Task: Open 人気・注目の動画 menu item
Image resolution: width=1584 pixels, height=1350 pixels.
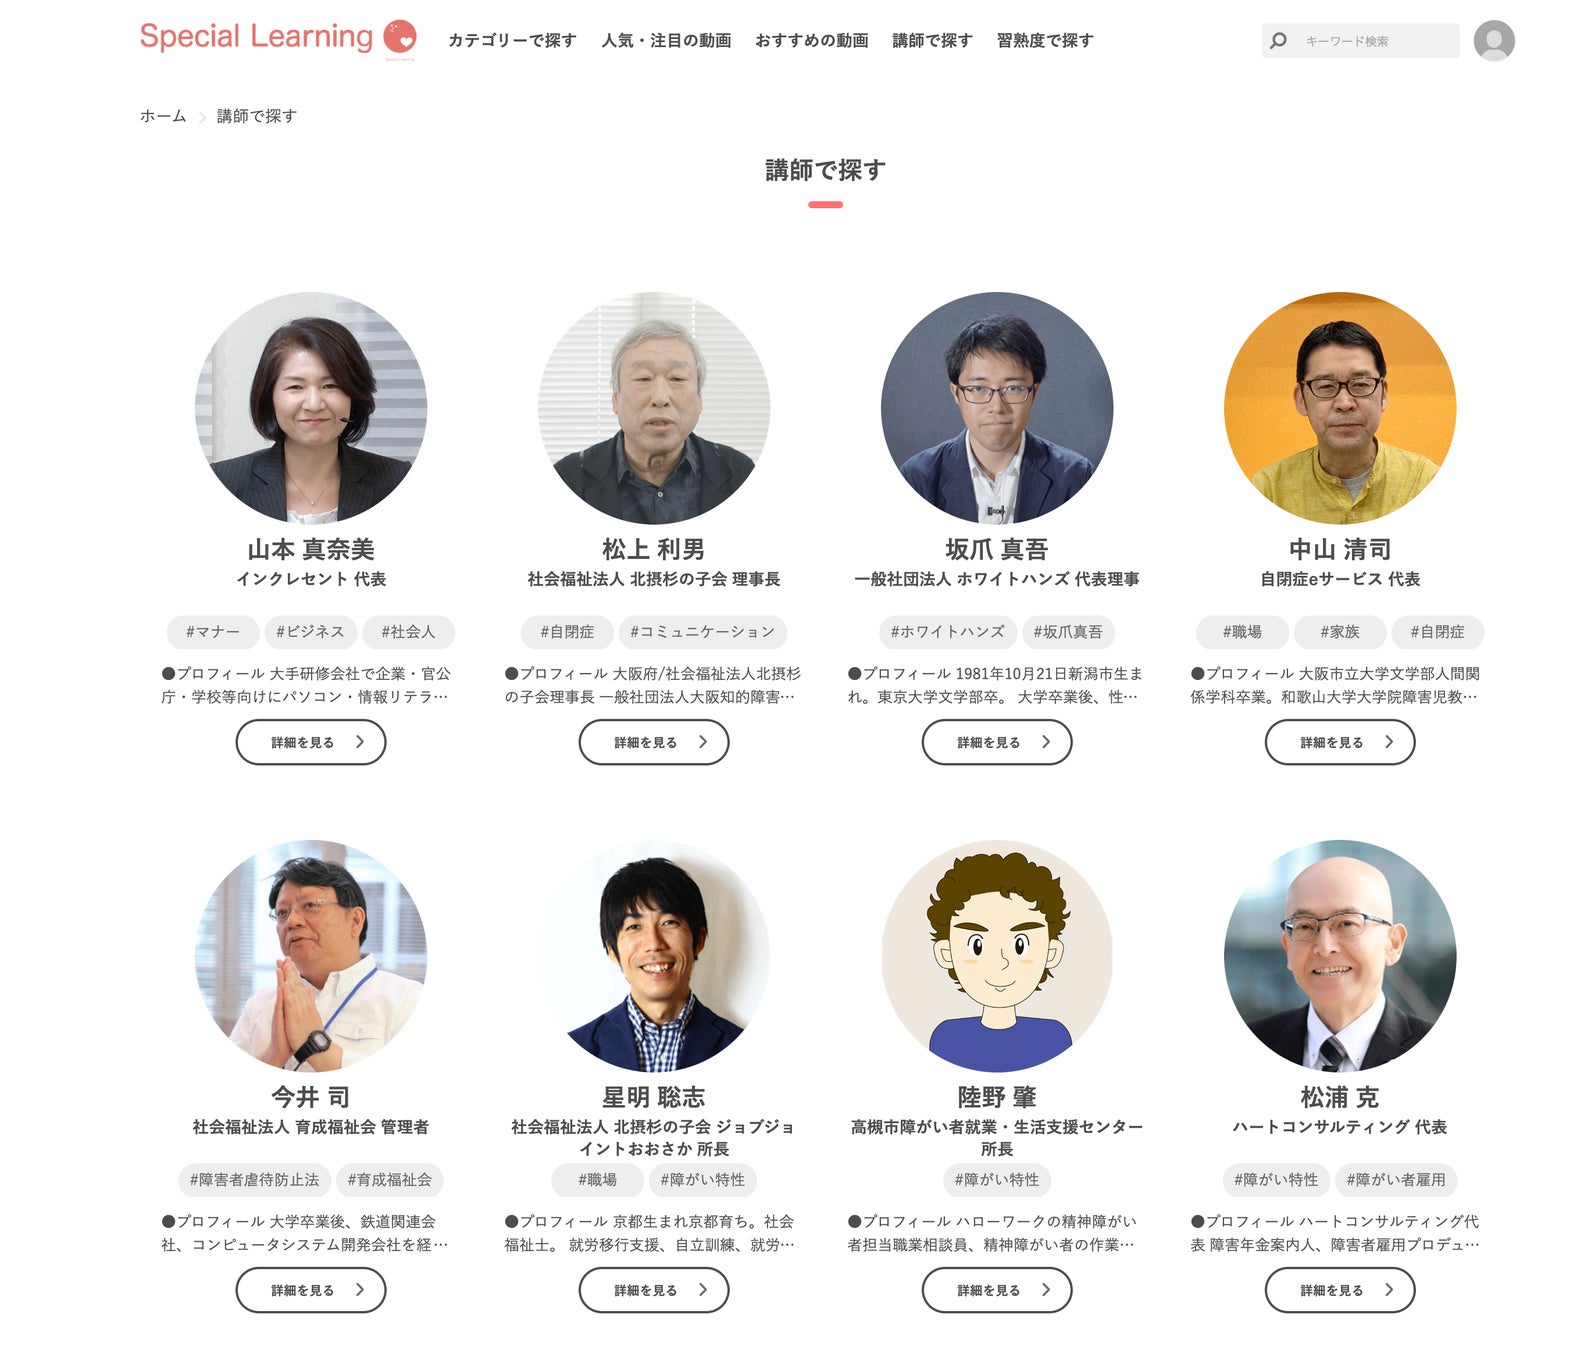Action: [666, 41]
